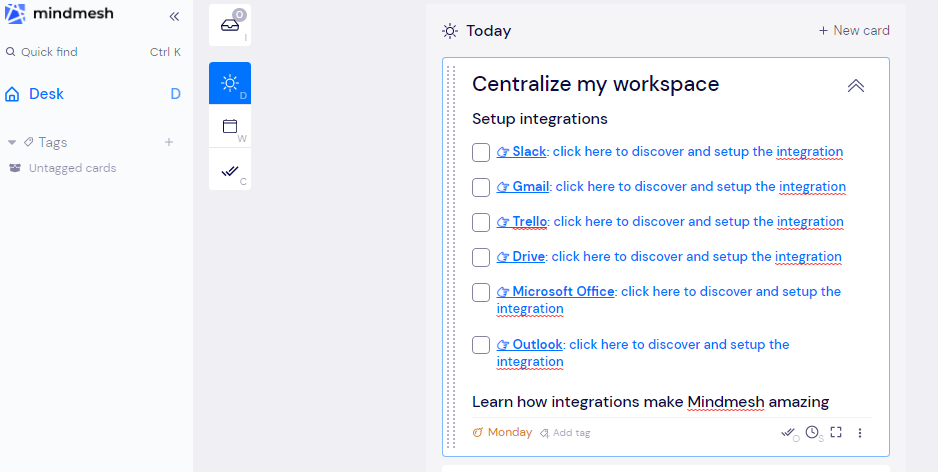
Task: Open the Week calendar view icon
Action: click(x=230, y=126)
